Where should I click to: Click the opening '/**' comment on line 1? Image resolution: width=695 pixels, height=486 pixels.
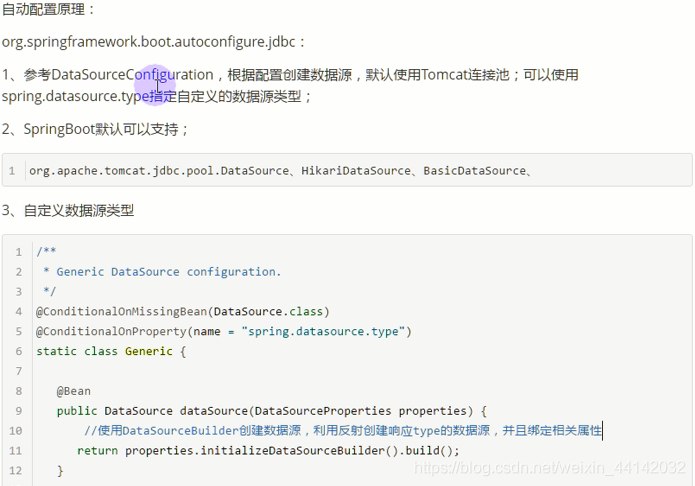(x=46, y=252)
